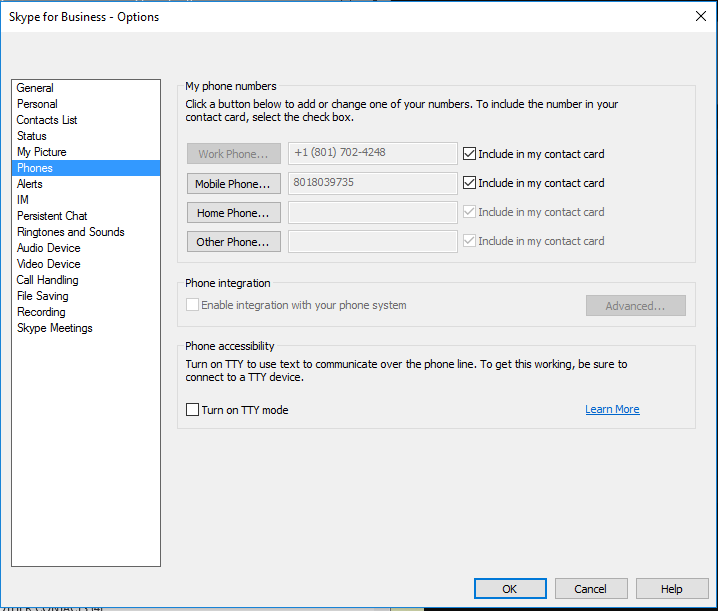Image resolution: width=718 pixels, height=611 pixels.
Task: Open the General options category
Action: pos(35,88)
